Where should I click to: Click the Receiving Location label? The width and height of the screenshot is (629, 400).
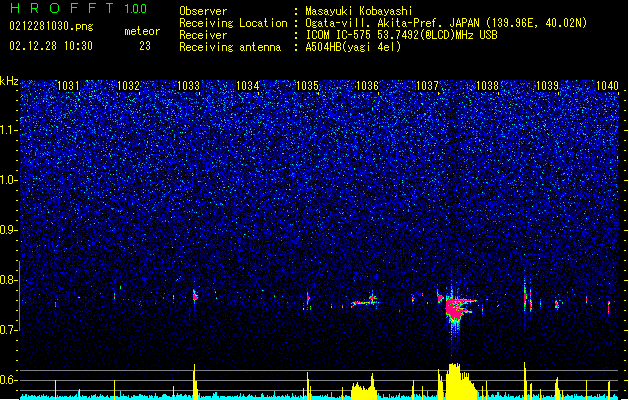point(233,23)
